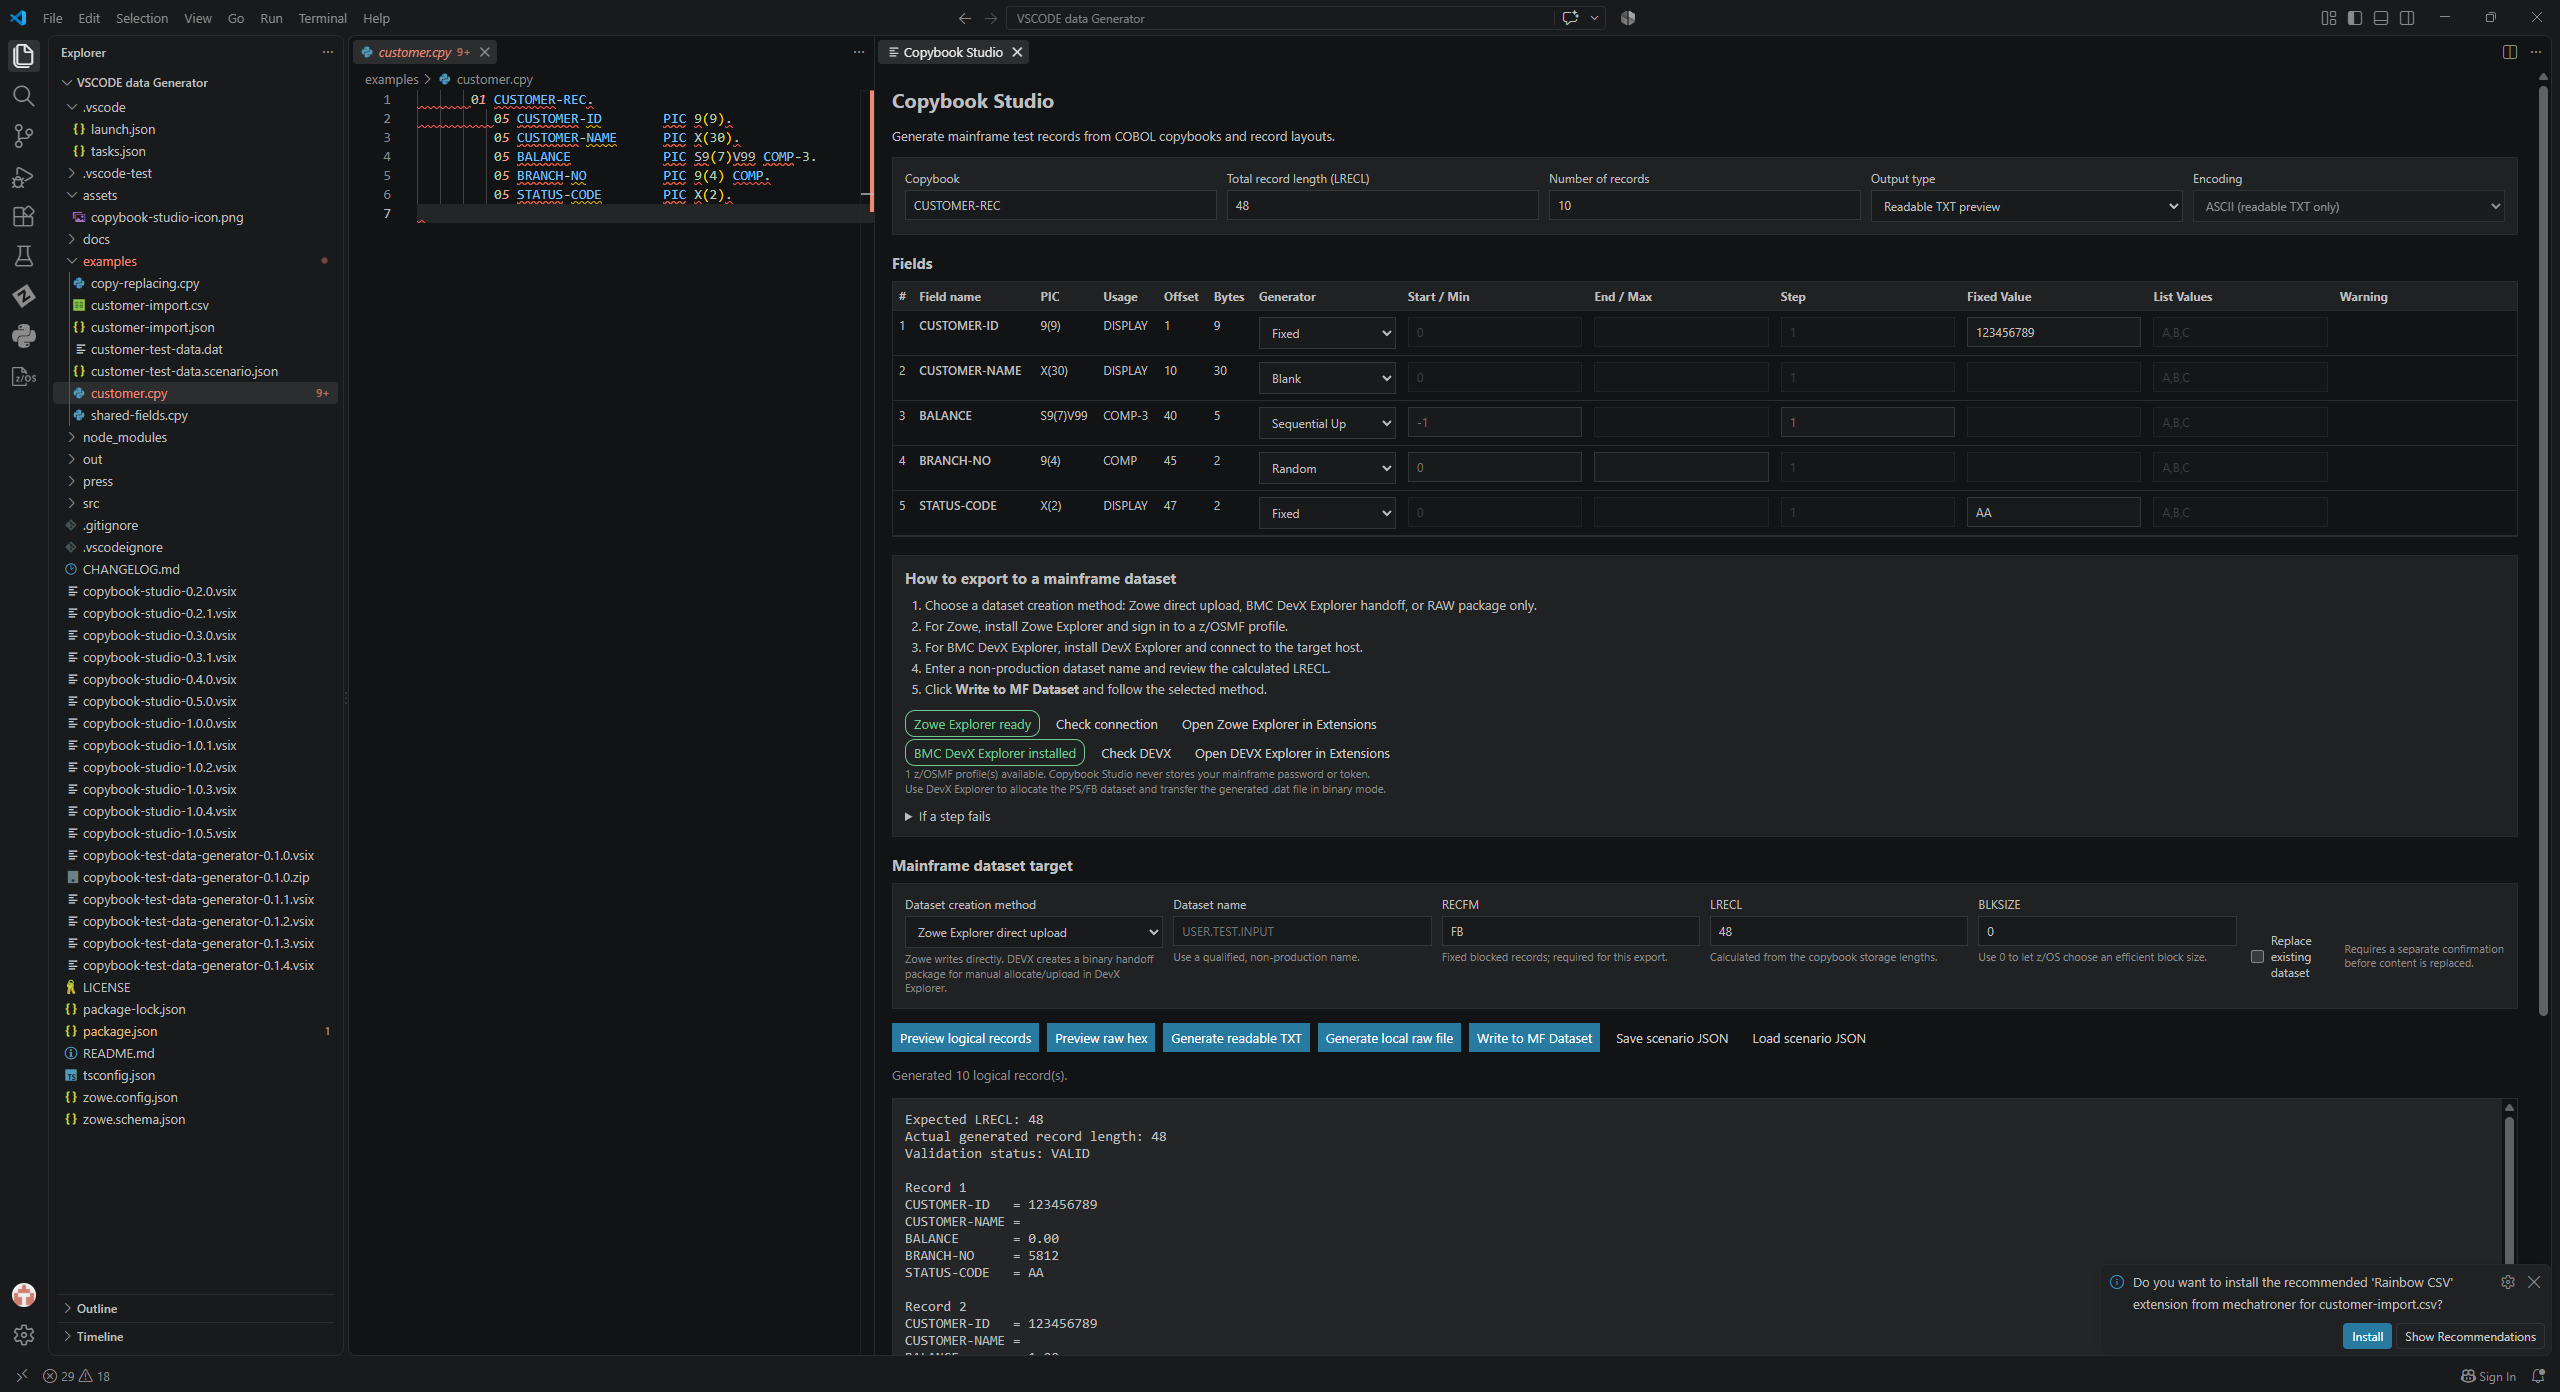Open the Copilot chat icon in title bar
The height and width of the screenshot is (1392, 2560).
(x=1570, y=18)
